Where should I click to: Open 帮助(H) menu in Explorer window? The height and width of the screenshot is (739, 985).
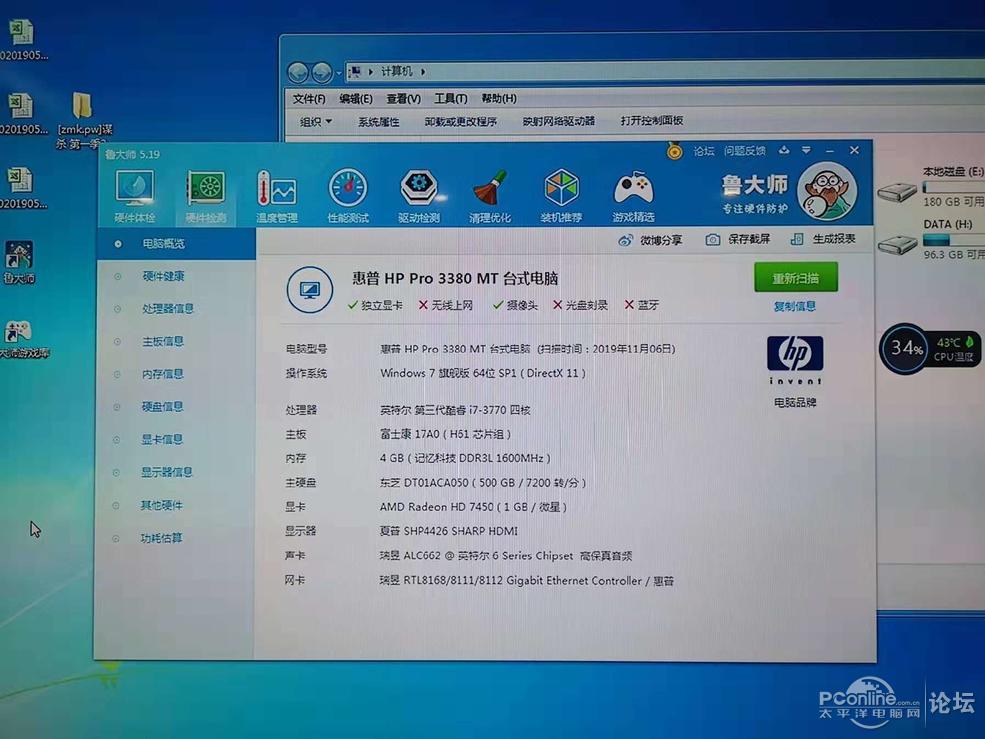pos(499,98)
